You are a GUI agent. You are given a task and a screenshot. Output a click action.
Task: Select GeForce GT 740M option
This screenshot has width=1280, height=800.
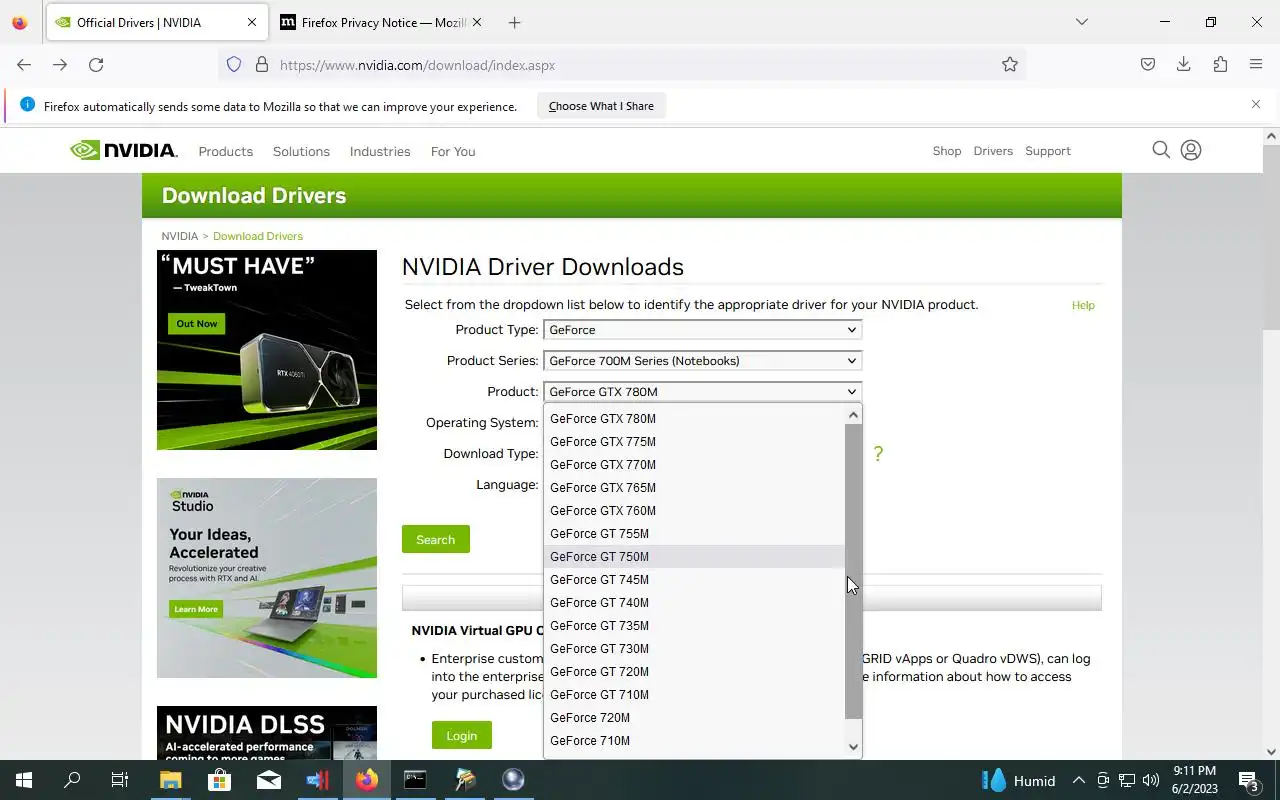[694, 603]
